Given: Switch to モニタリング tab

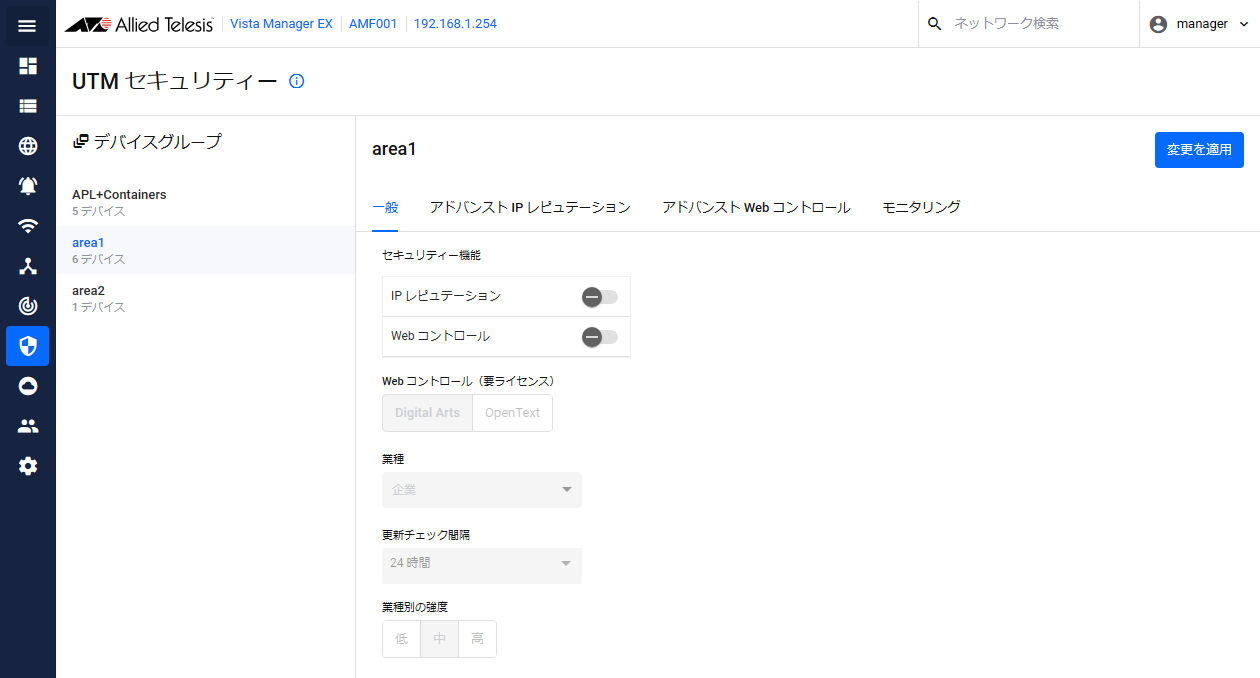Looking at the screenshot, I should (x=921, y=207).
